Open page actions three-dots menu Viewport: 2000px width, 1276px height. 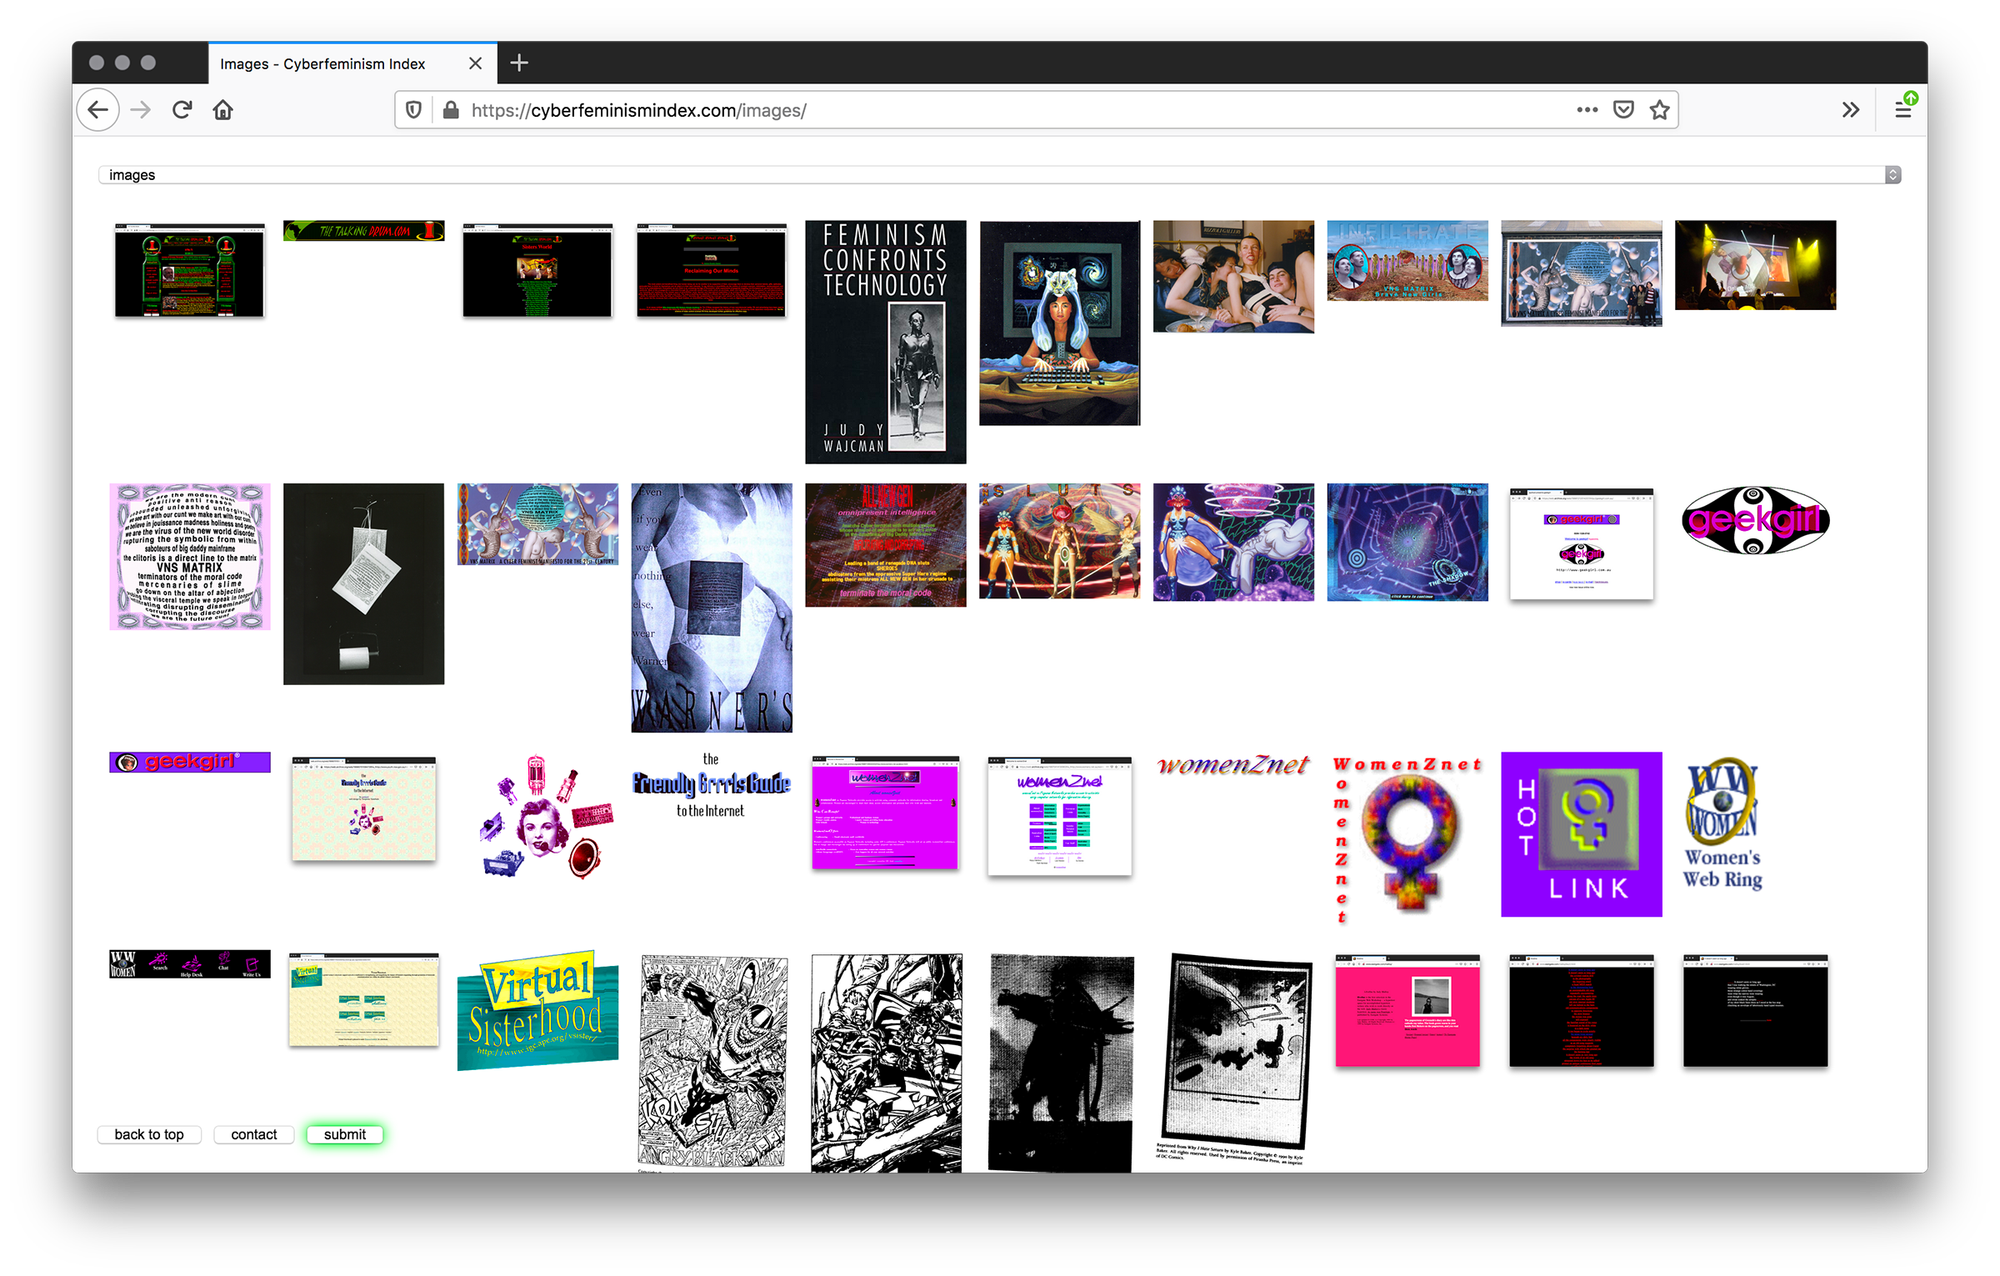click(1587, 110)
